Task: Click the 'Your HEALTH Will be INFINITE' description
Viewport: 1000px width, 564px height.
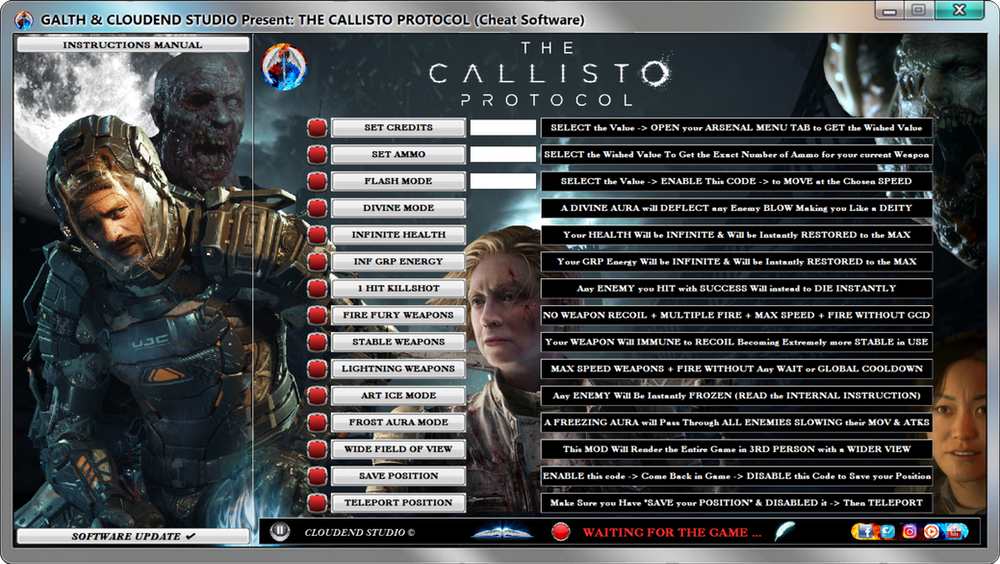Action: 737,235
